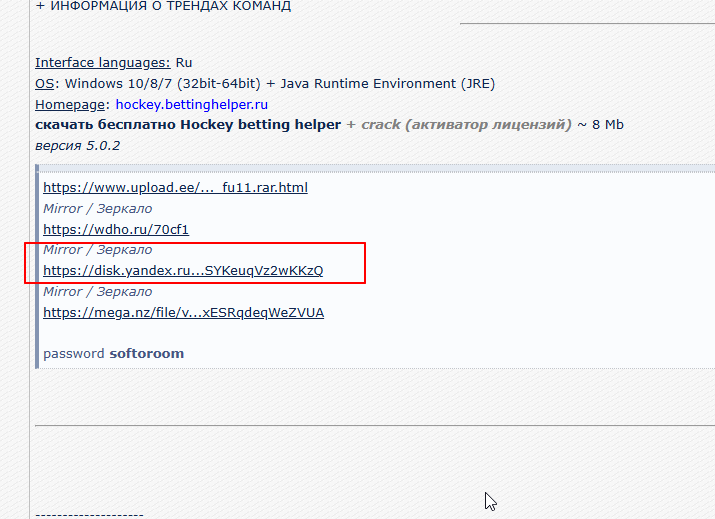Click the 'Interface languages:' label

pyautogui.click(x=103, y=63)
